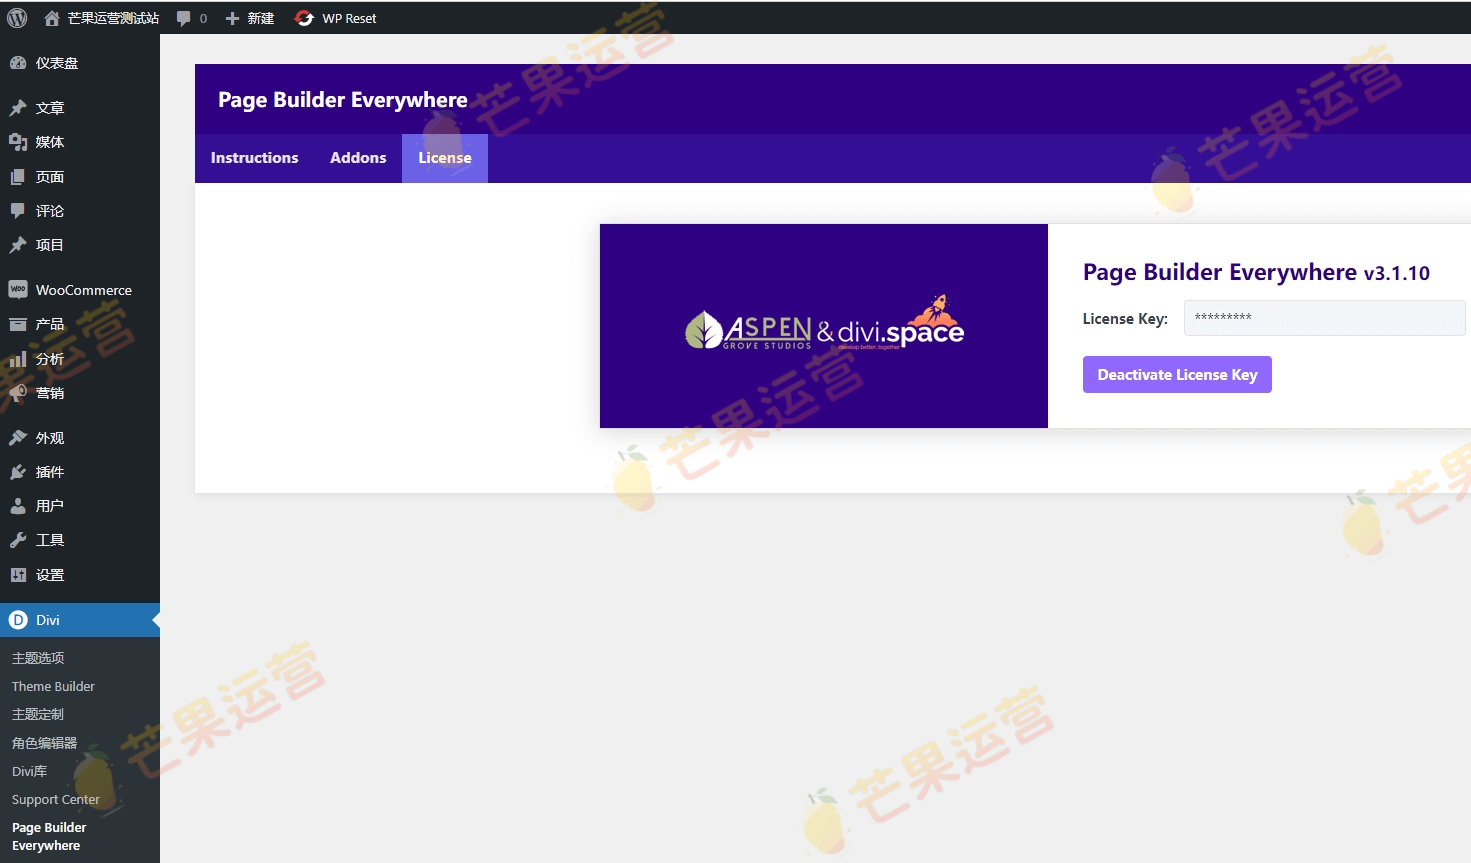Switch to the Addons tab
The height and width of the screenshot is (863, 1471).
357,157
